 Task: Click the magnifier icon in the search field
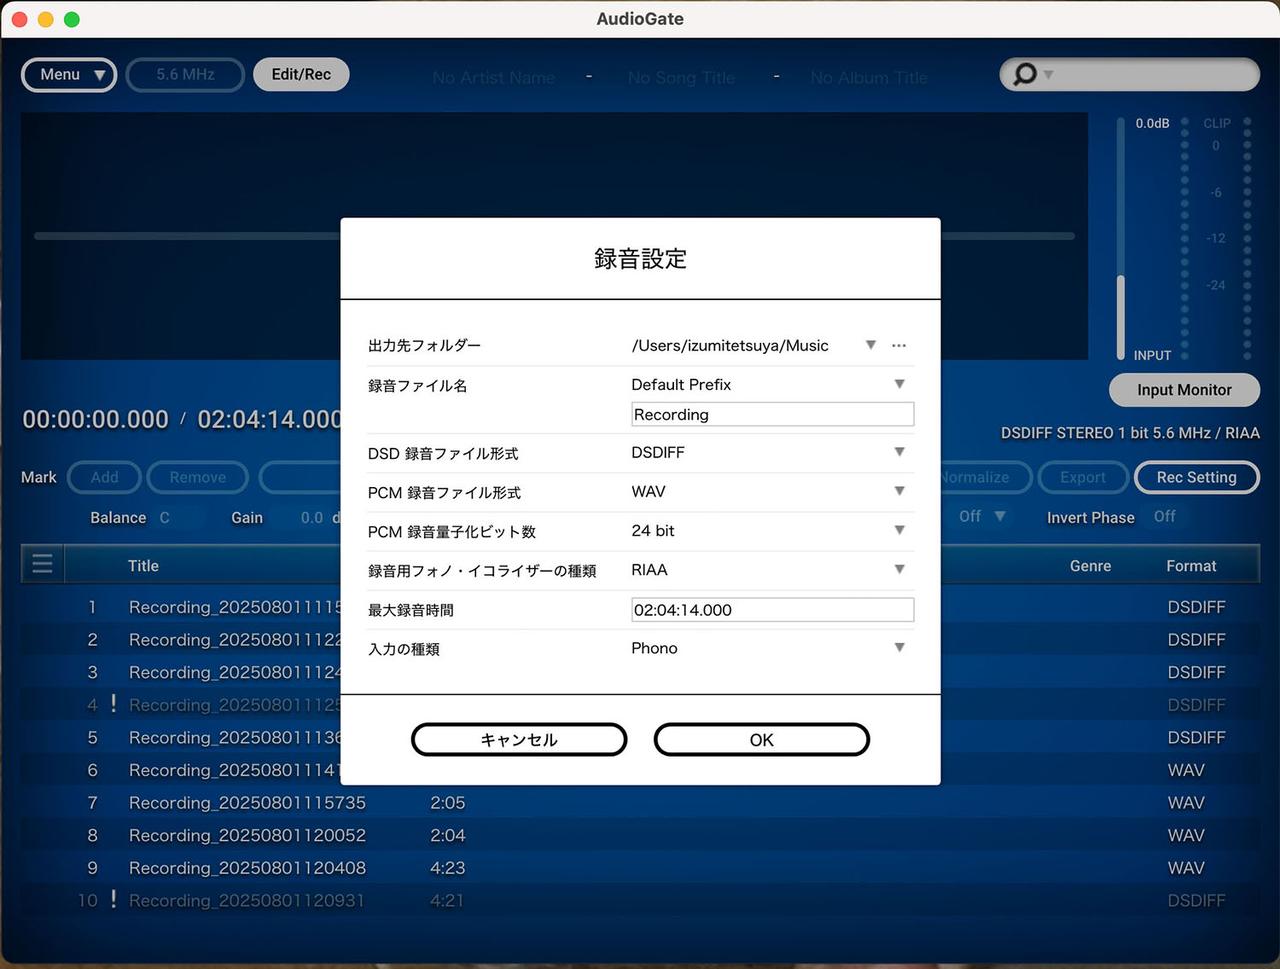(x=1024, y=74)
